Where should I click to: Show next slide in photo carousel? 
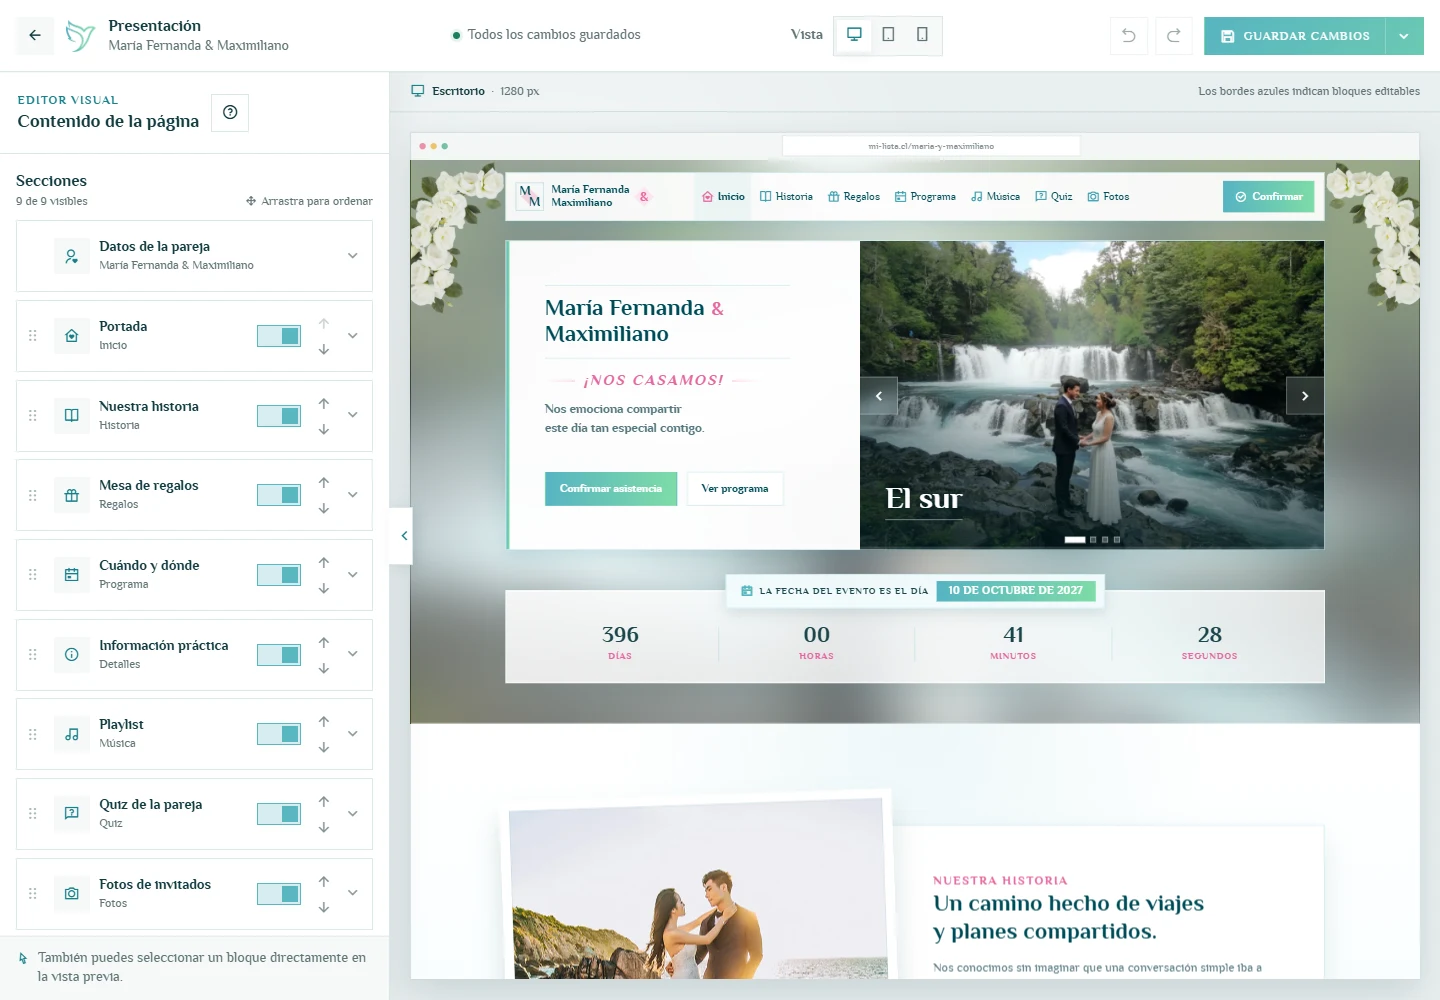(1305, 396)
